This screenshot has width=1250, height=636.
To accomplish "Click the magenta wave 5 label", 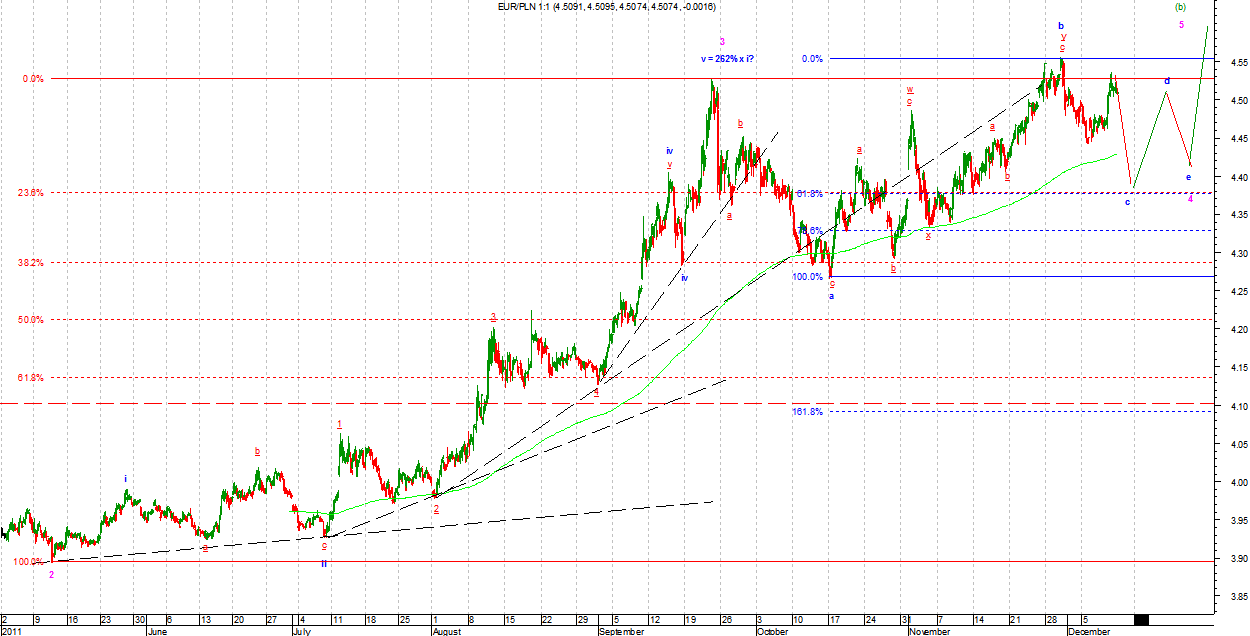I will [1181, 25].
